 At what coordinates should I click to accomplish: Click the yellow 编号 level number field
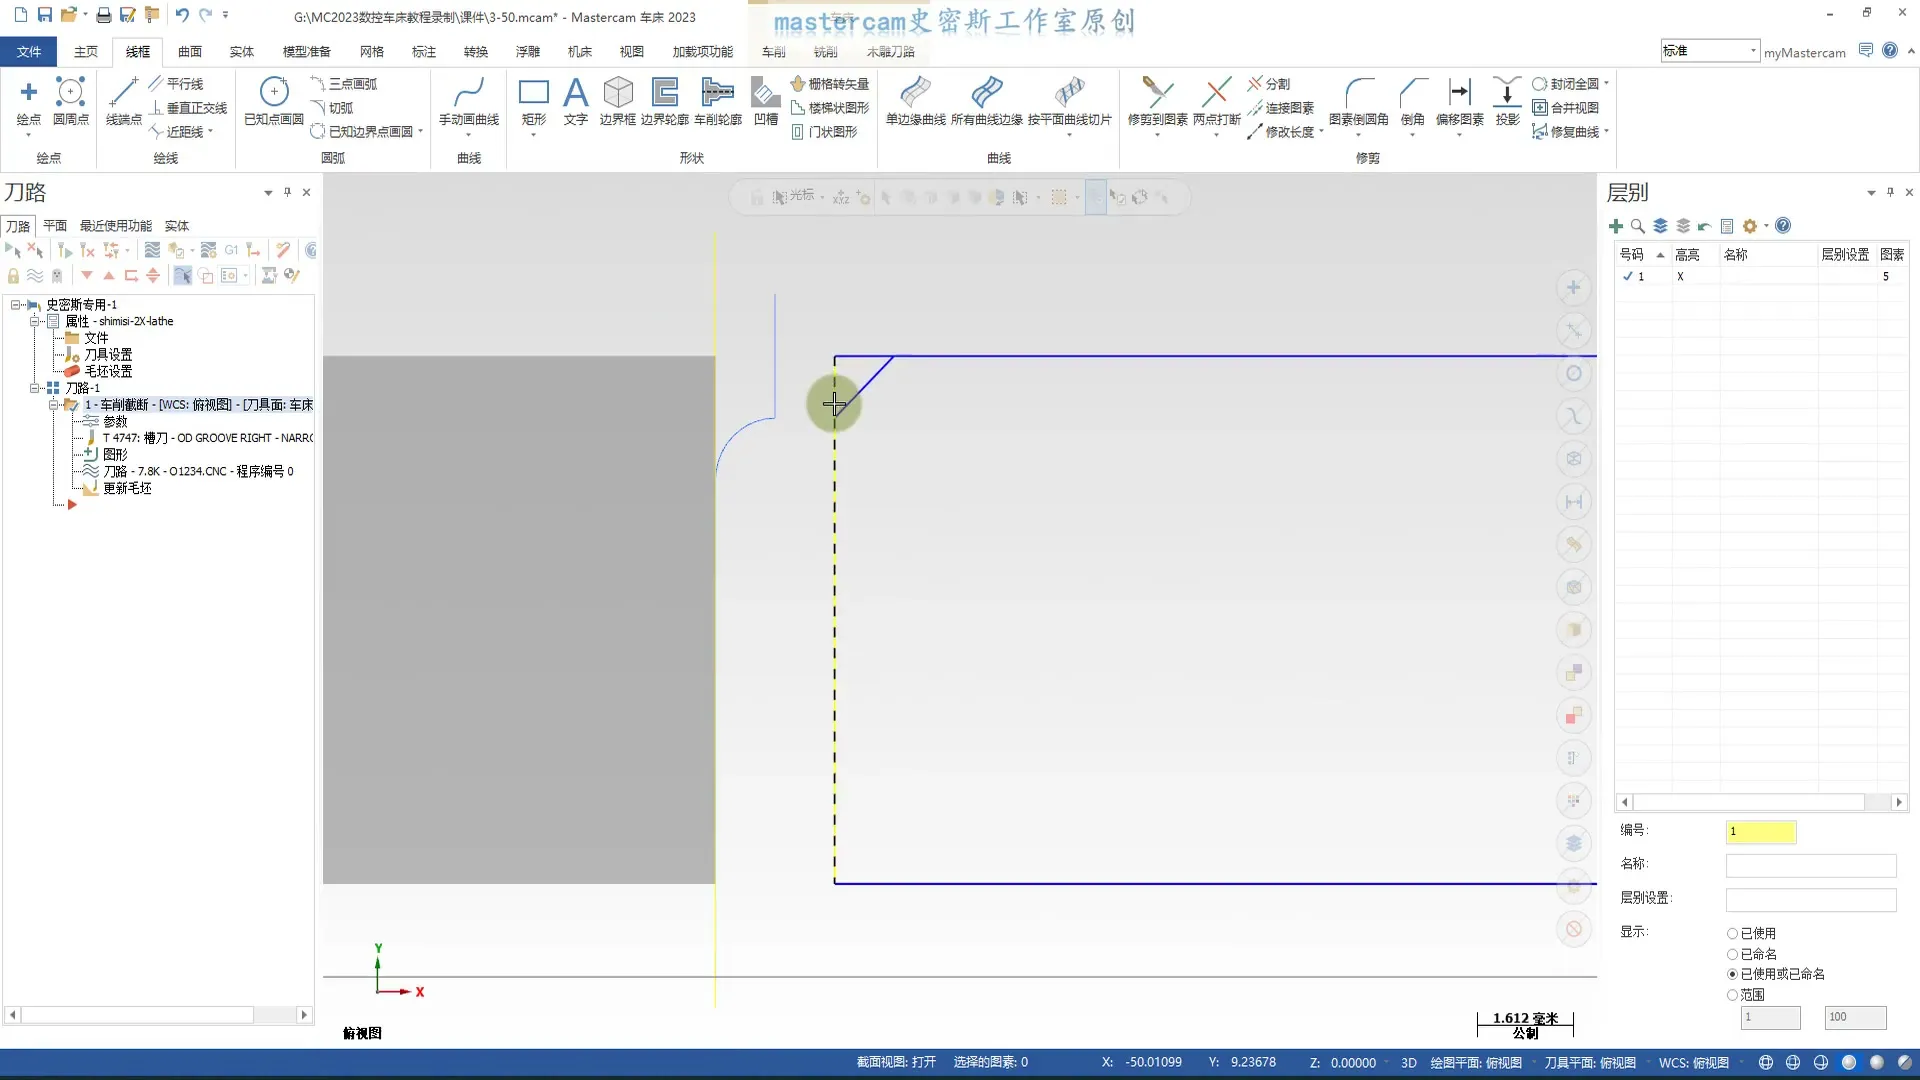[1760, 831]
